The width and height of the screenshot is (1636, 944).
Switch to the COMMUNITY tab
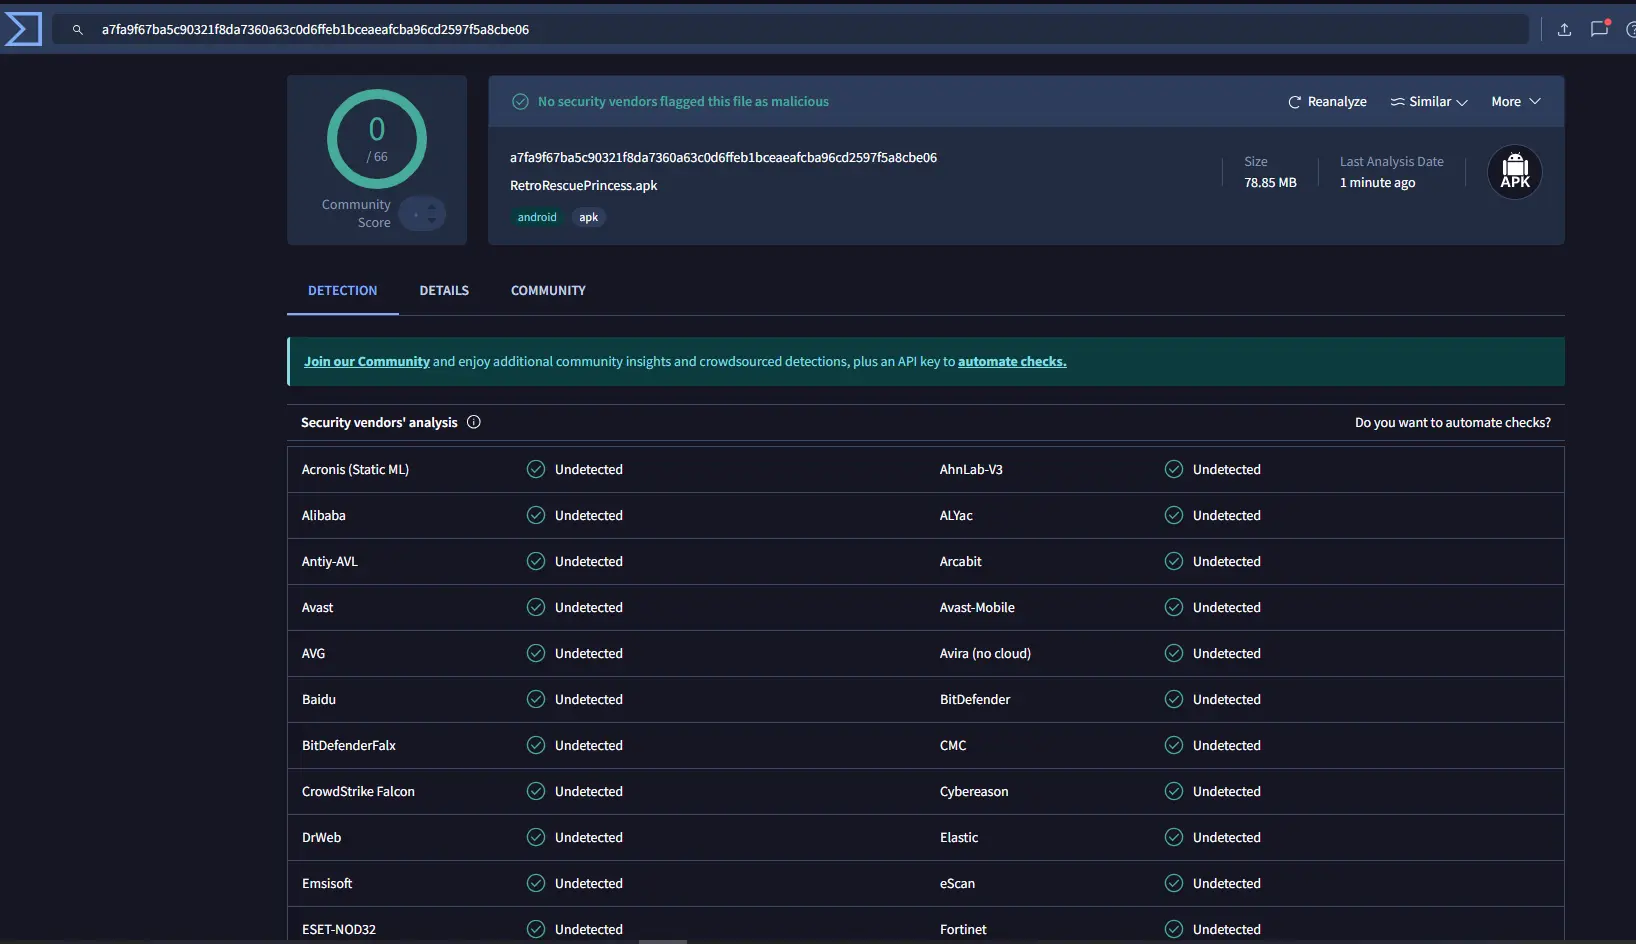pyautogui.click(x=548, y=291)
